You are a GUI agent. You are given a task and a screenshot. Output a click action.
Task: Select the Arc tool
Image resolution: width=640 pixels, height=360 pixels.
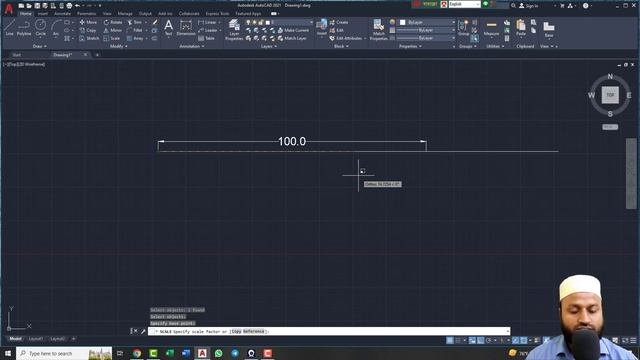[x=56, y=28]
